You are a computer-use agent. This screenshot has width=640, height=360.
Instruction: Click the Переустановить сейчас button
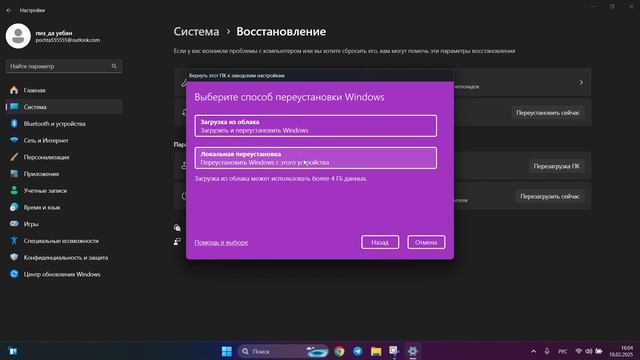[548, 113]
